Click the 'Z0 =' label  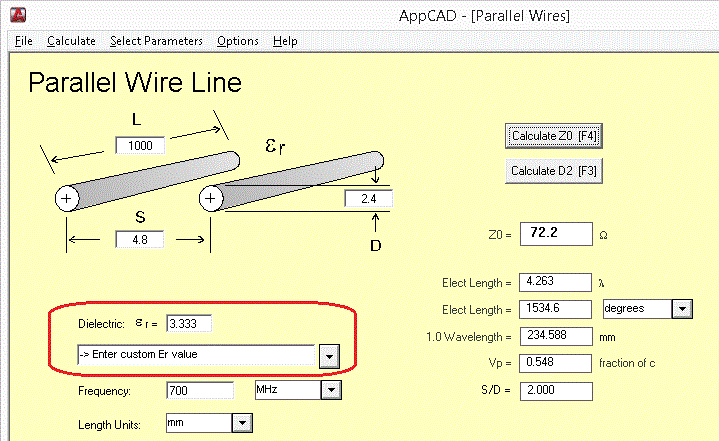click(x=499, y=235)
